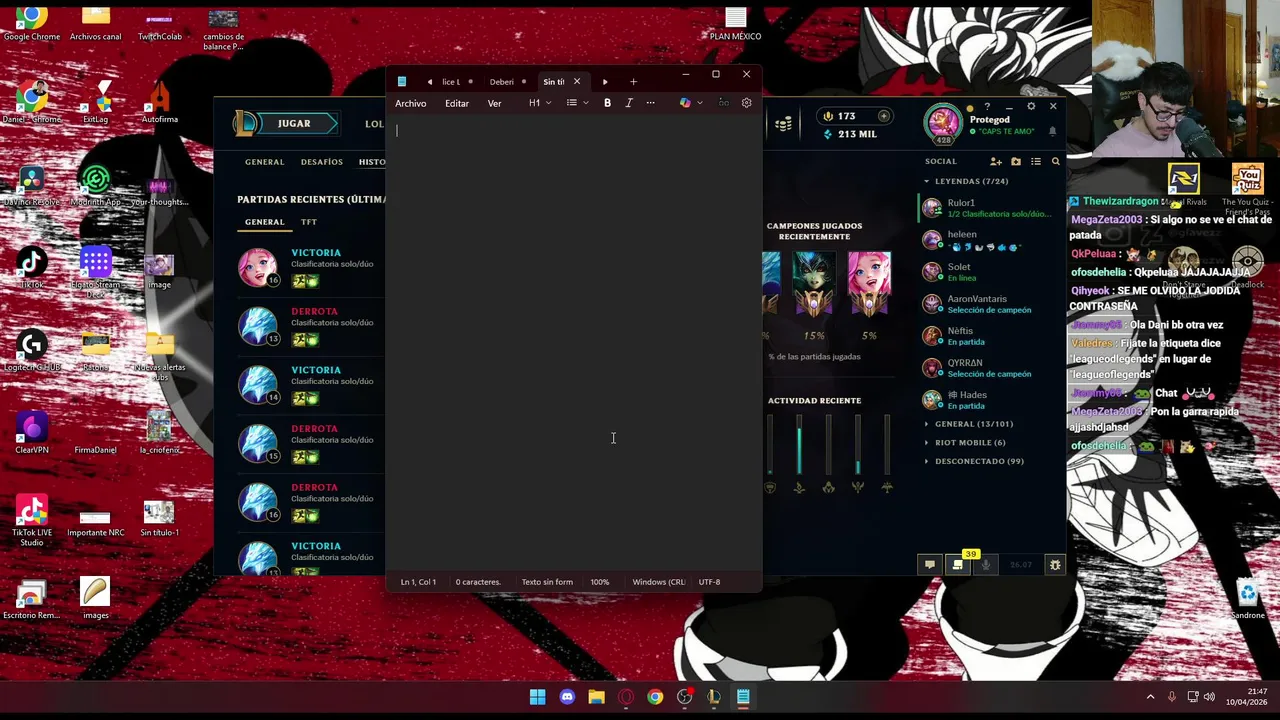Open File Explorer from the taskbar
Viewport: 1280px width, 720px height.
(596, 697)
